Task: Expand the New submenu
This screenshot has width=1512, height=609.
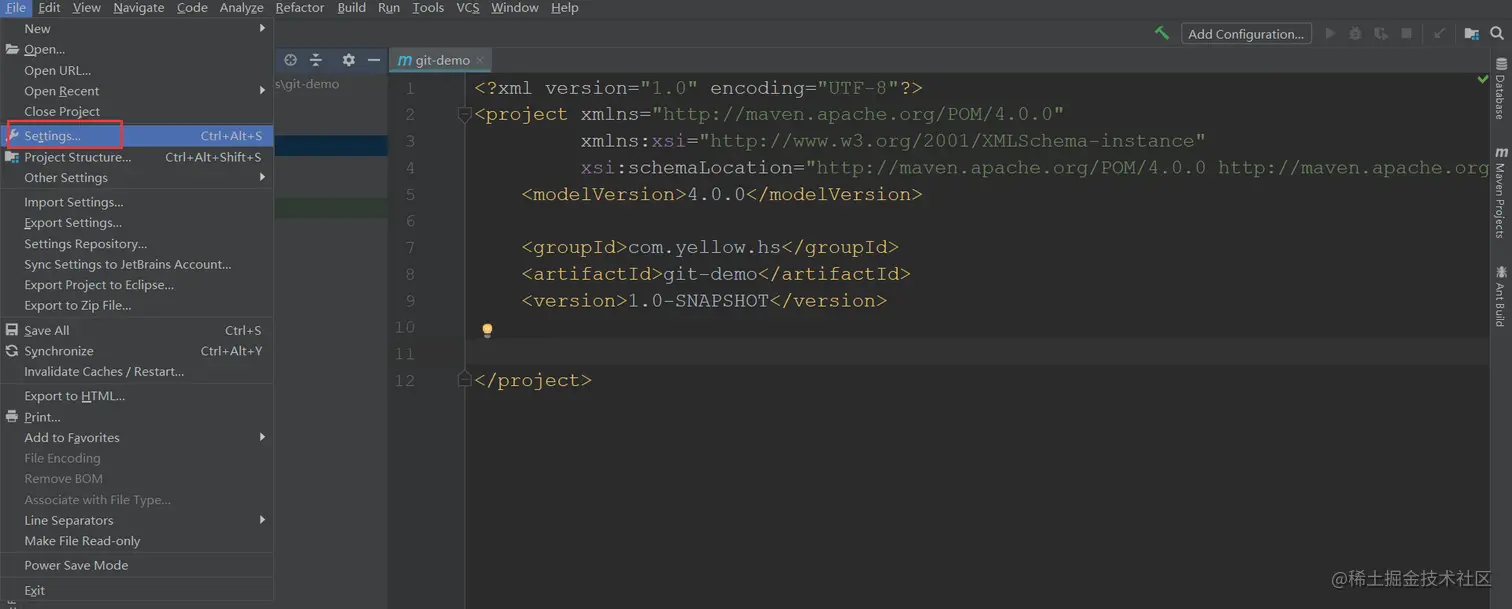Action: (137, 28)
